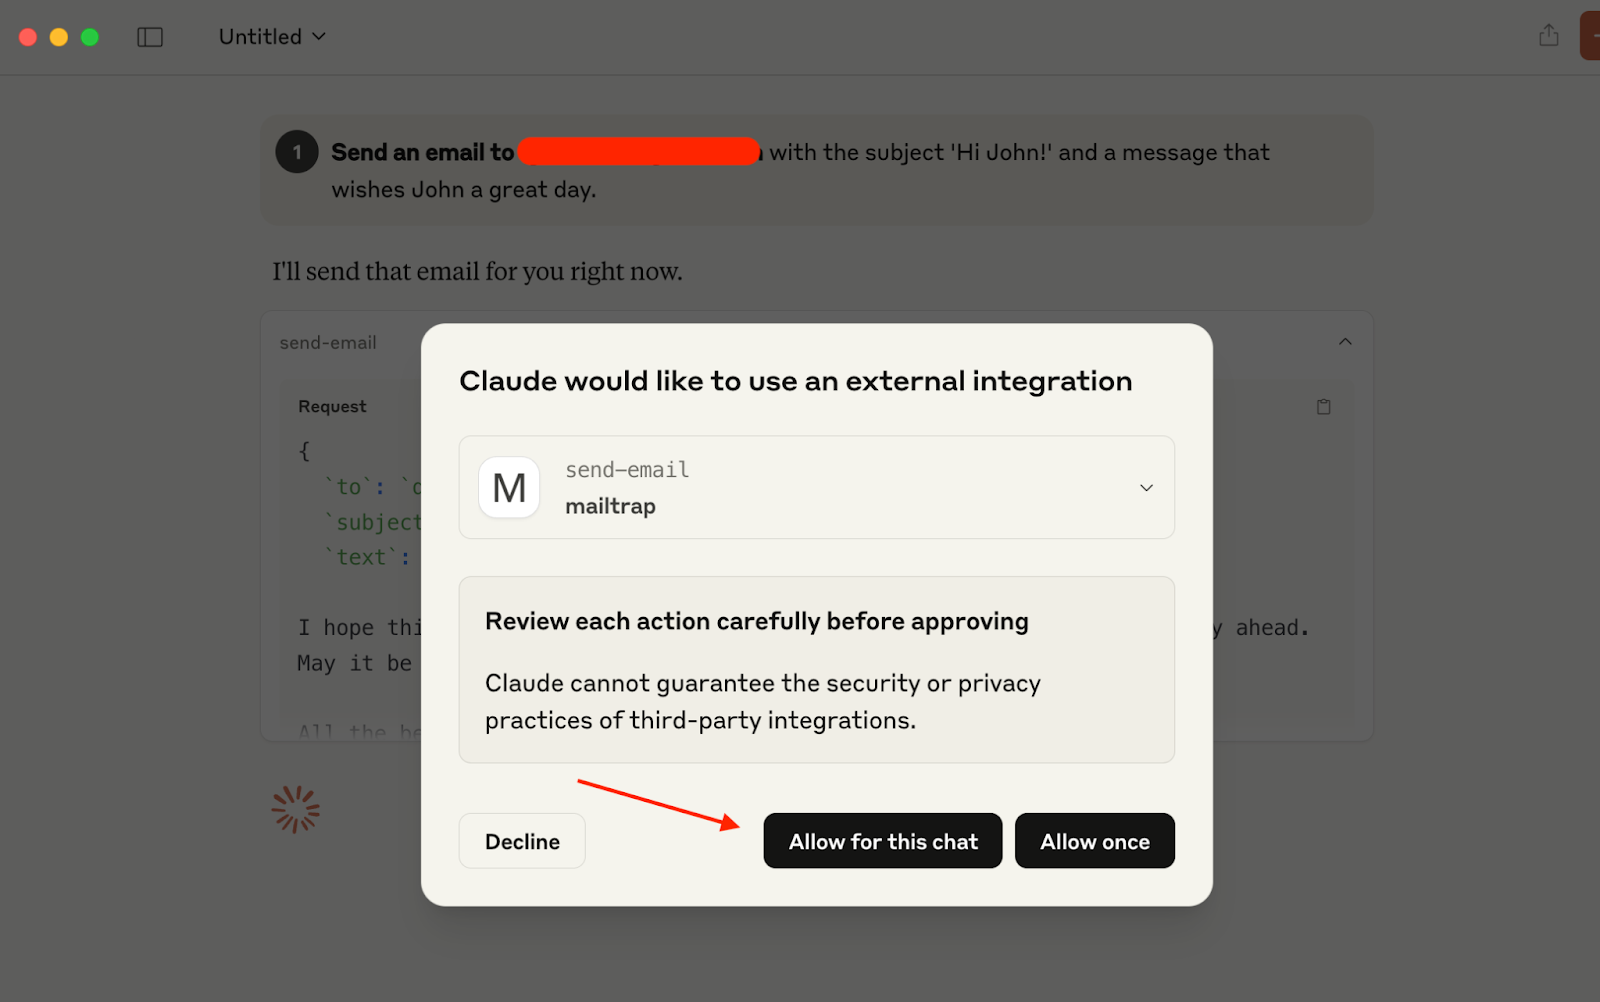Screen dimensions: 1600x1002
Task: Click the share icon in title bar
Action: (x=1548, y=36)
